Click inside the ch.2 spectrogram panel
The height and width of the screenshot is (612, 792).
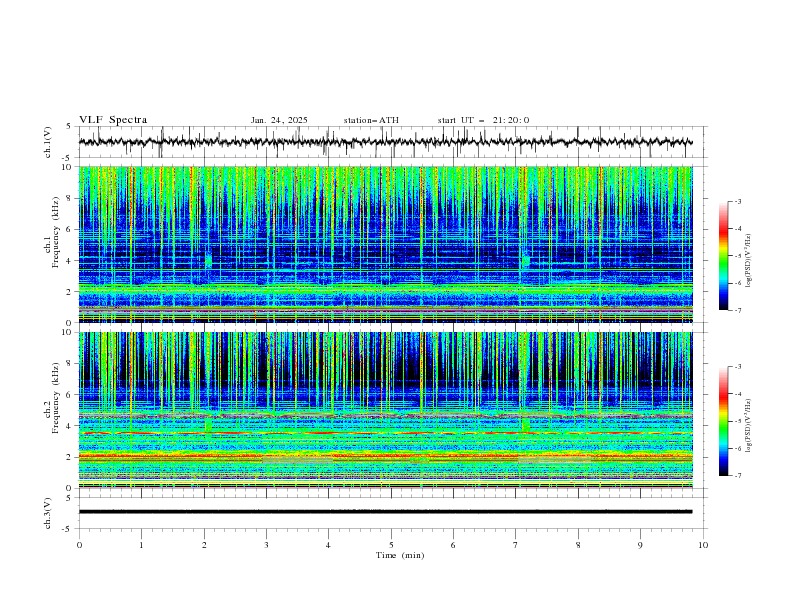[385, 410]
